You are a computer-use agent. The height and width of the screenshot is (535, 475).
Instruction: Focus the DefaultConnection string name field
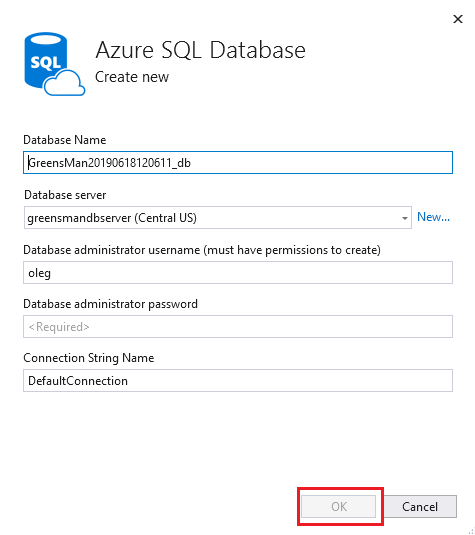238,380
